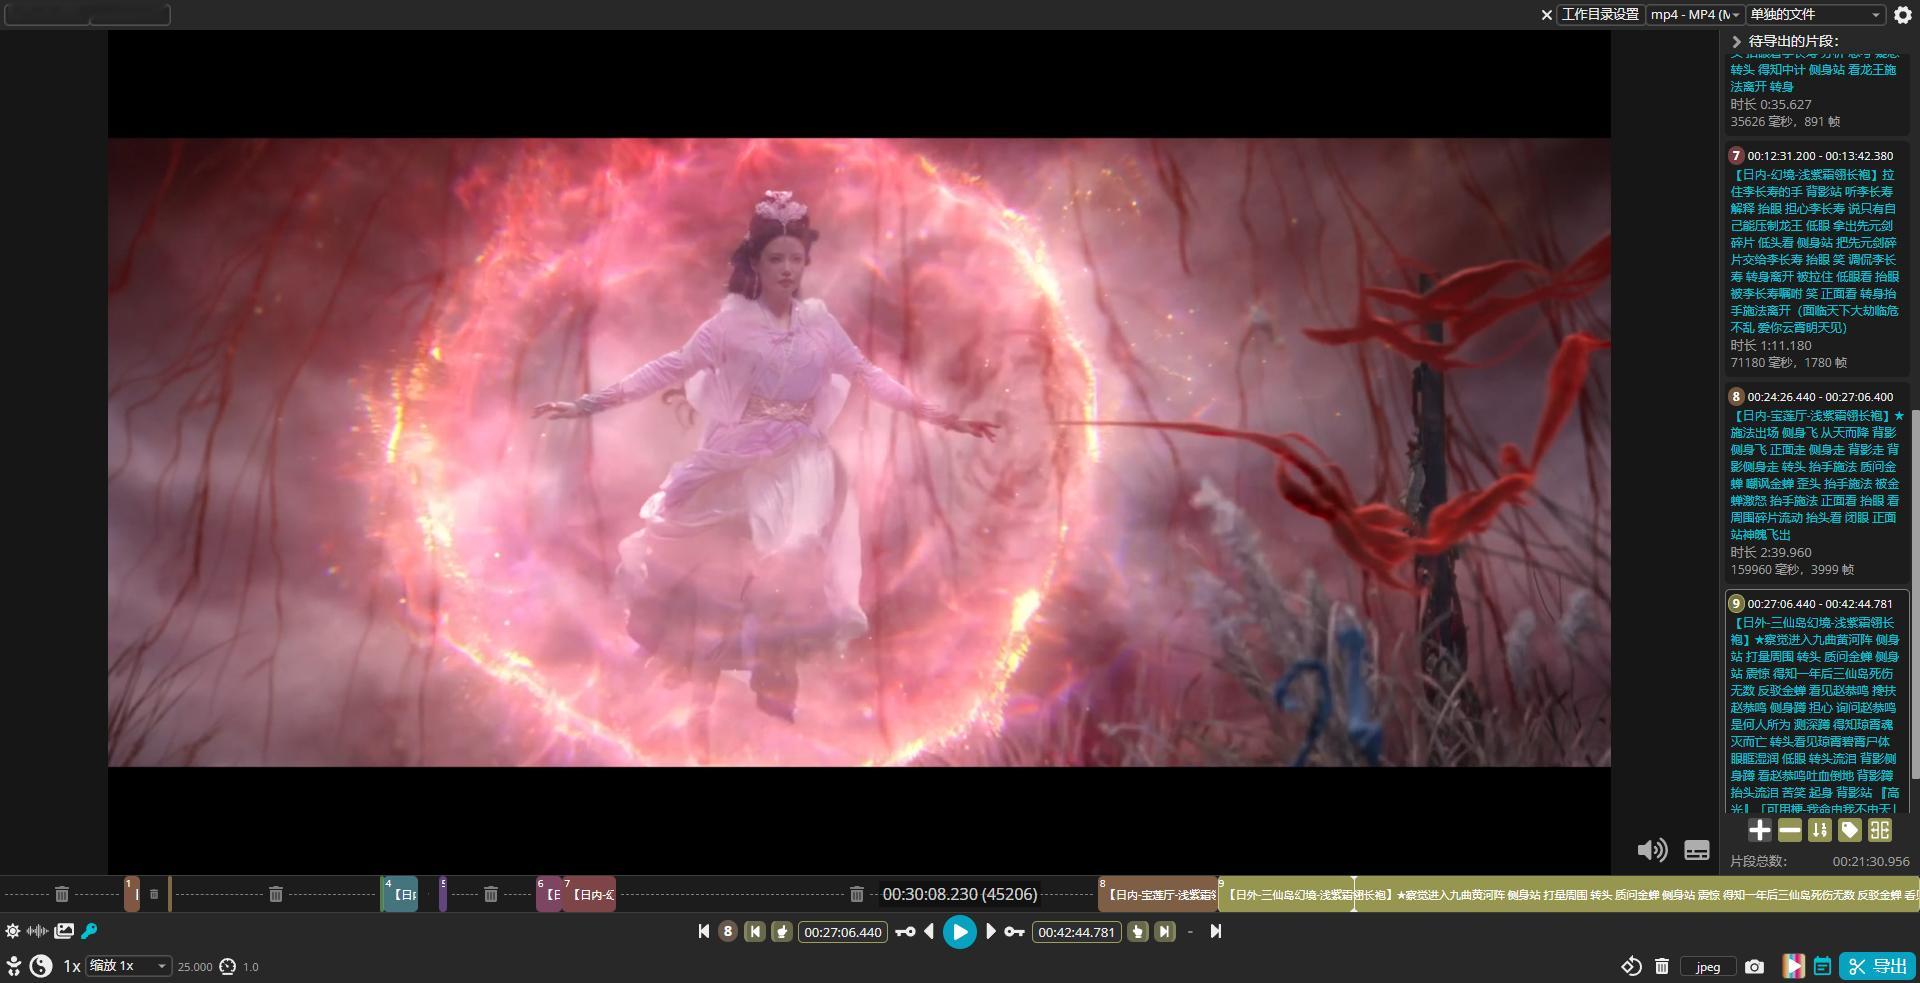
Task: Toggle timeline display settings sun icon
Action: pyautogui.click(x=12, y=931)
